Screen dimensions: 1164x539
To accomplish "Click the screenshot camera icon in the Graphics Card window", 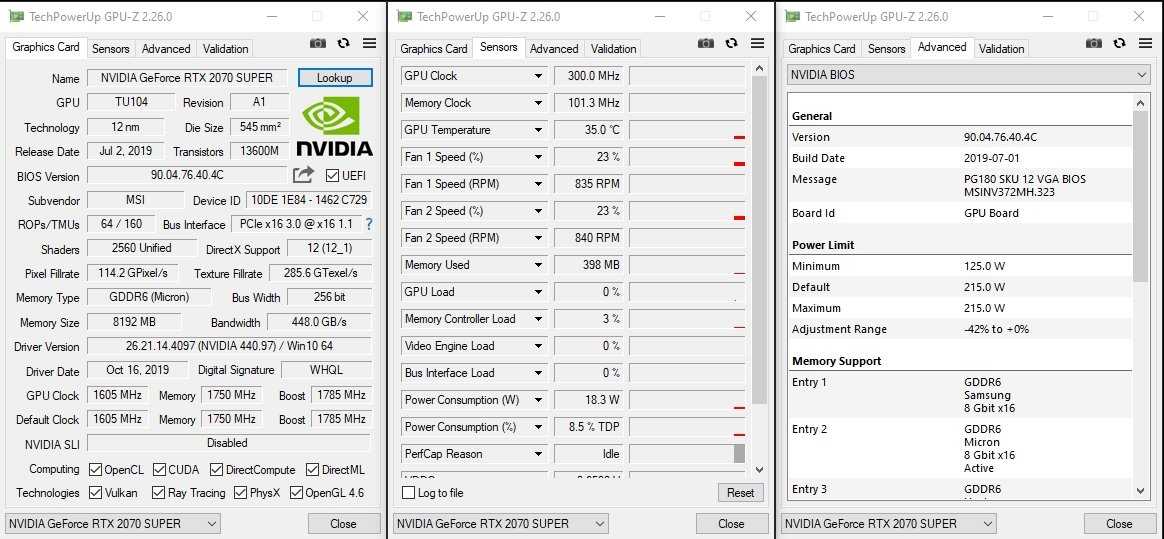I will click(x=317, y=44).
